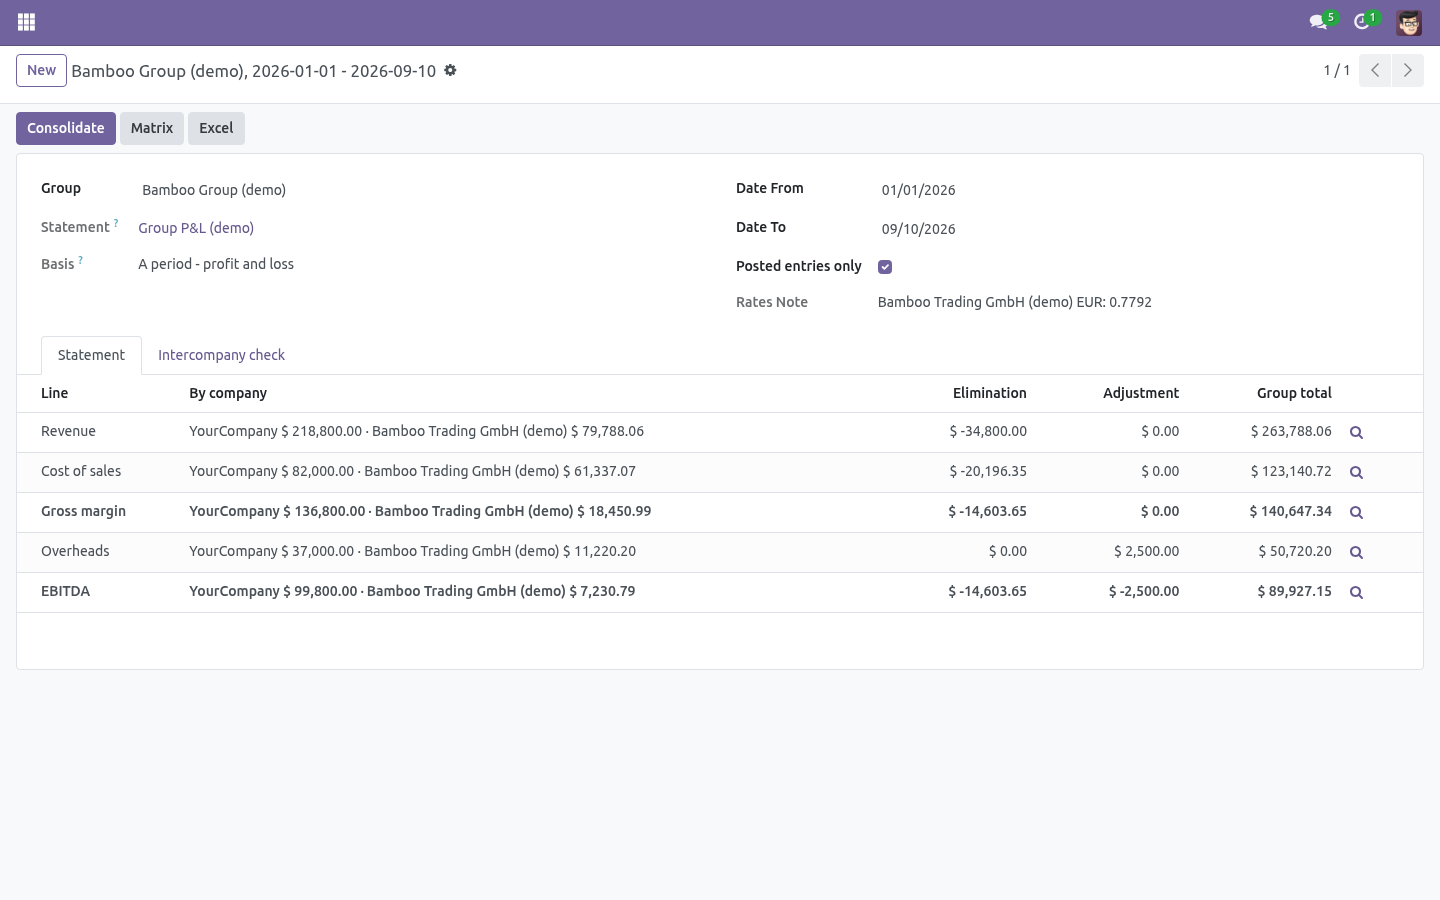
Task: Drill into Cost of sales magnifier icon
Action: tap(1356, 472)
